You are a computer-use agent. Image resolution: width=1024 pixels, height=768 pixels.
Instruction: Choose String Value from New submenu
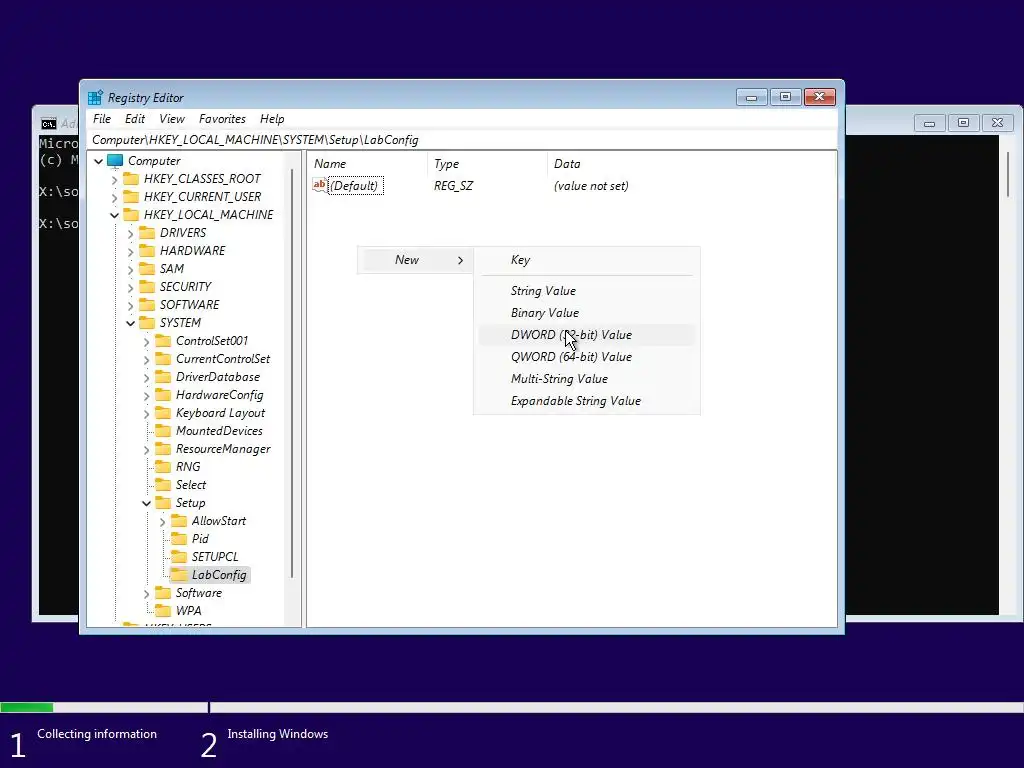(x=586, y=291)
